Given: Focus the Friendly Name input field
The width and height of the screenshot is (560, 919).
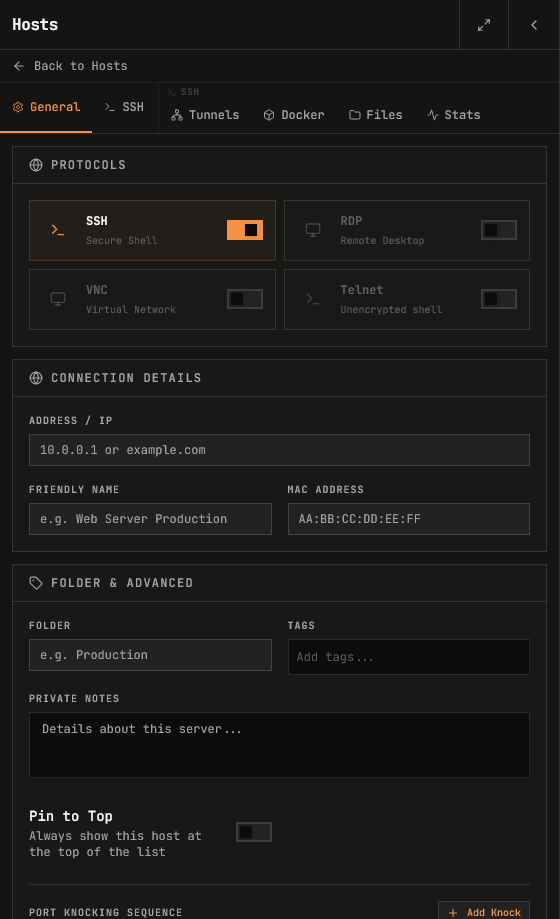Looking at the screenshot, I should [150, 519].
